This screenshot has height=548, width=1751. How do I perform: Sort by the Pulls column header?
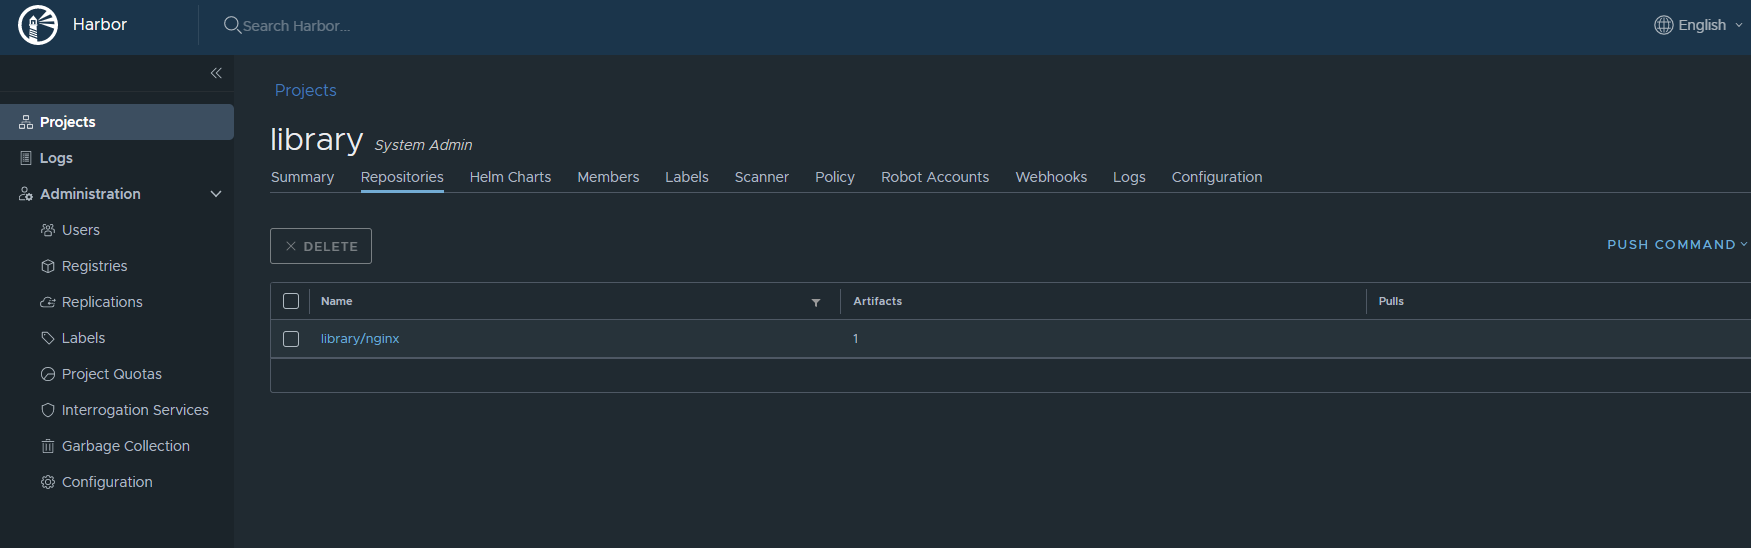(x=1391, y=301)
